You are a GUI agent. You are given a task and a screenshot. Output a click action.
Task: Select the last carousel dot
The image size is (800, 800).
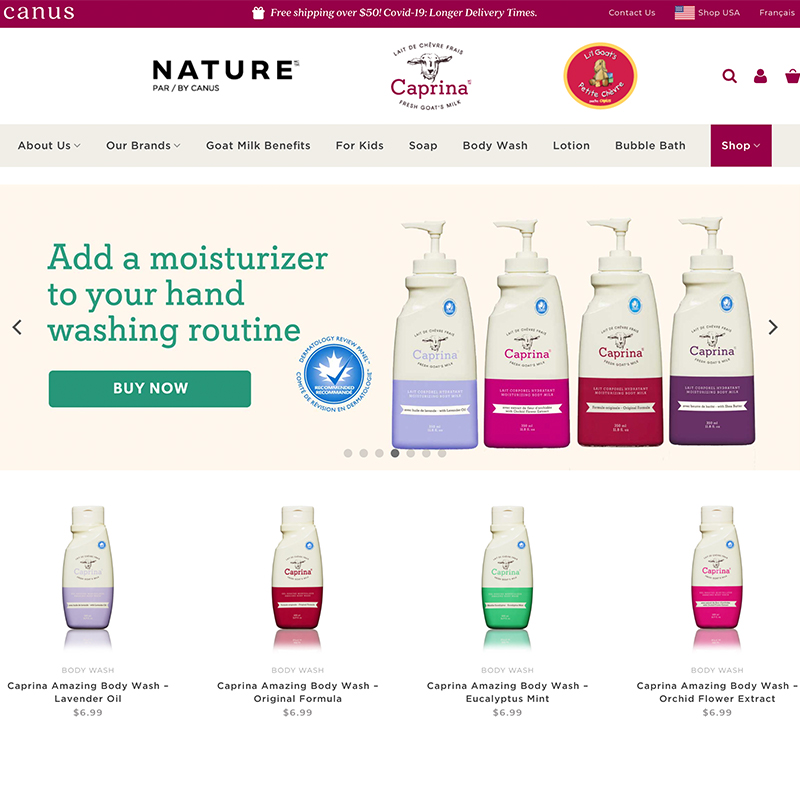tap(442, 453)
